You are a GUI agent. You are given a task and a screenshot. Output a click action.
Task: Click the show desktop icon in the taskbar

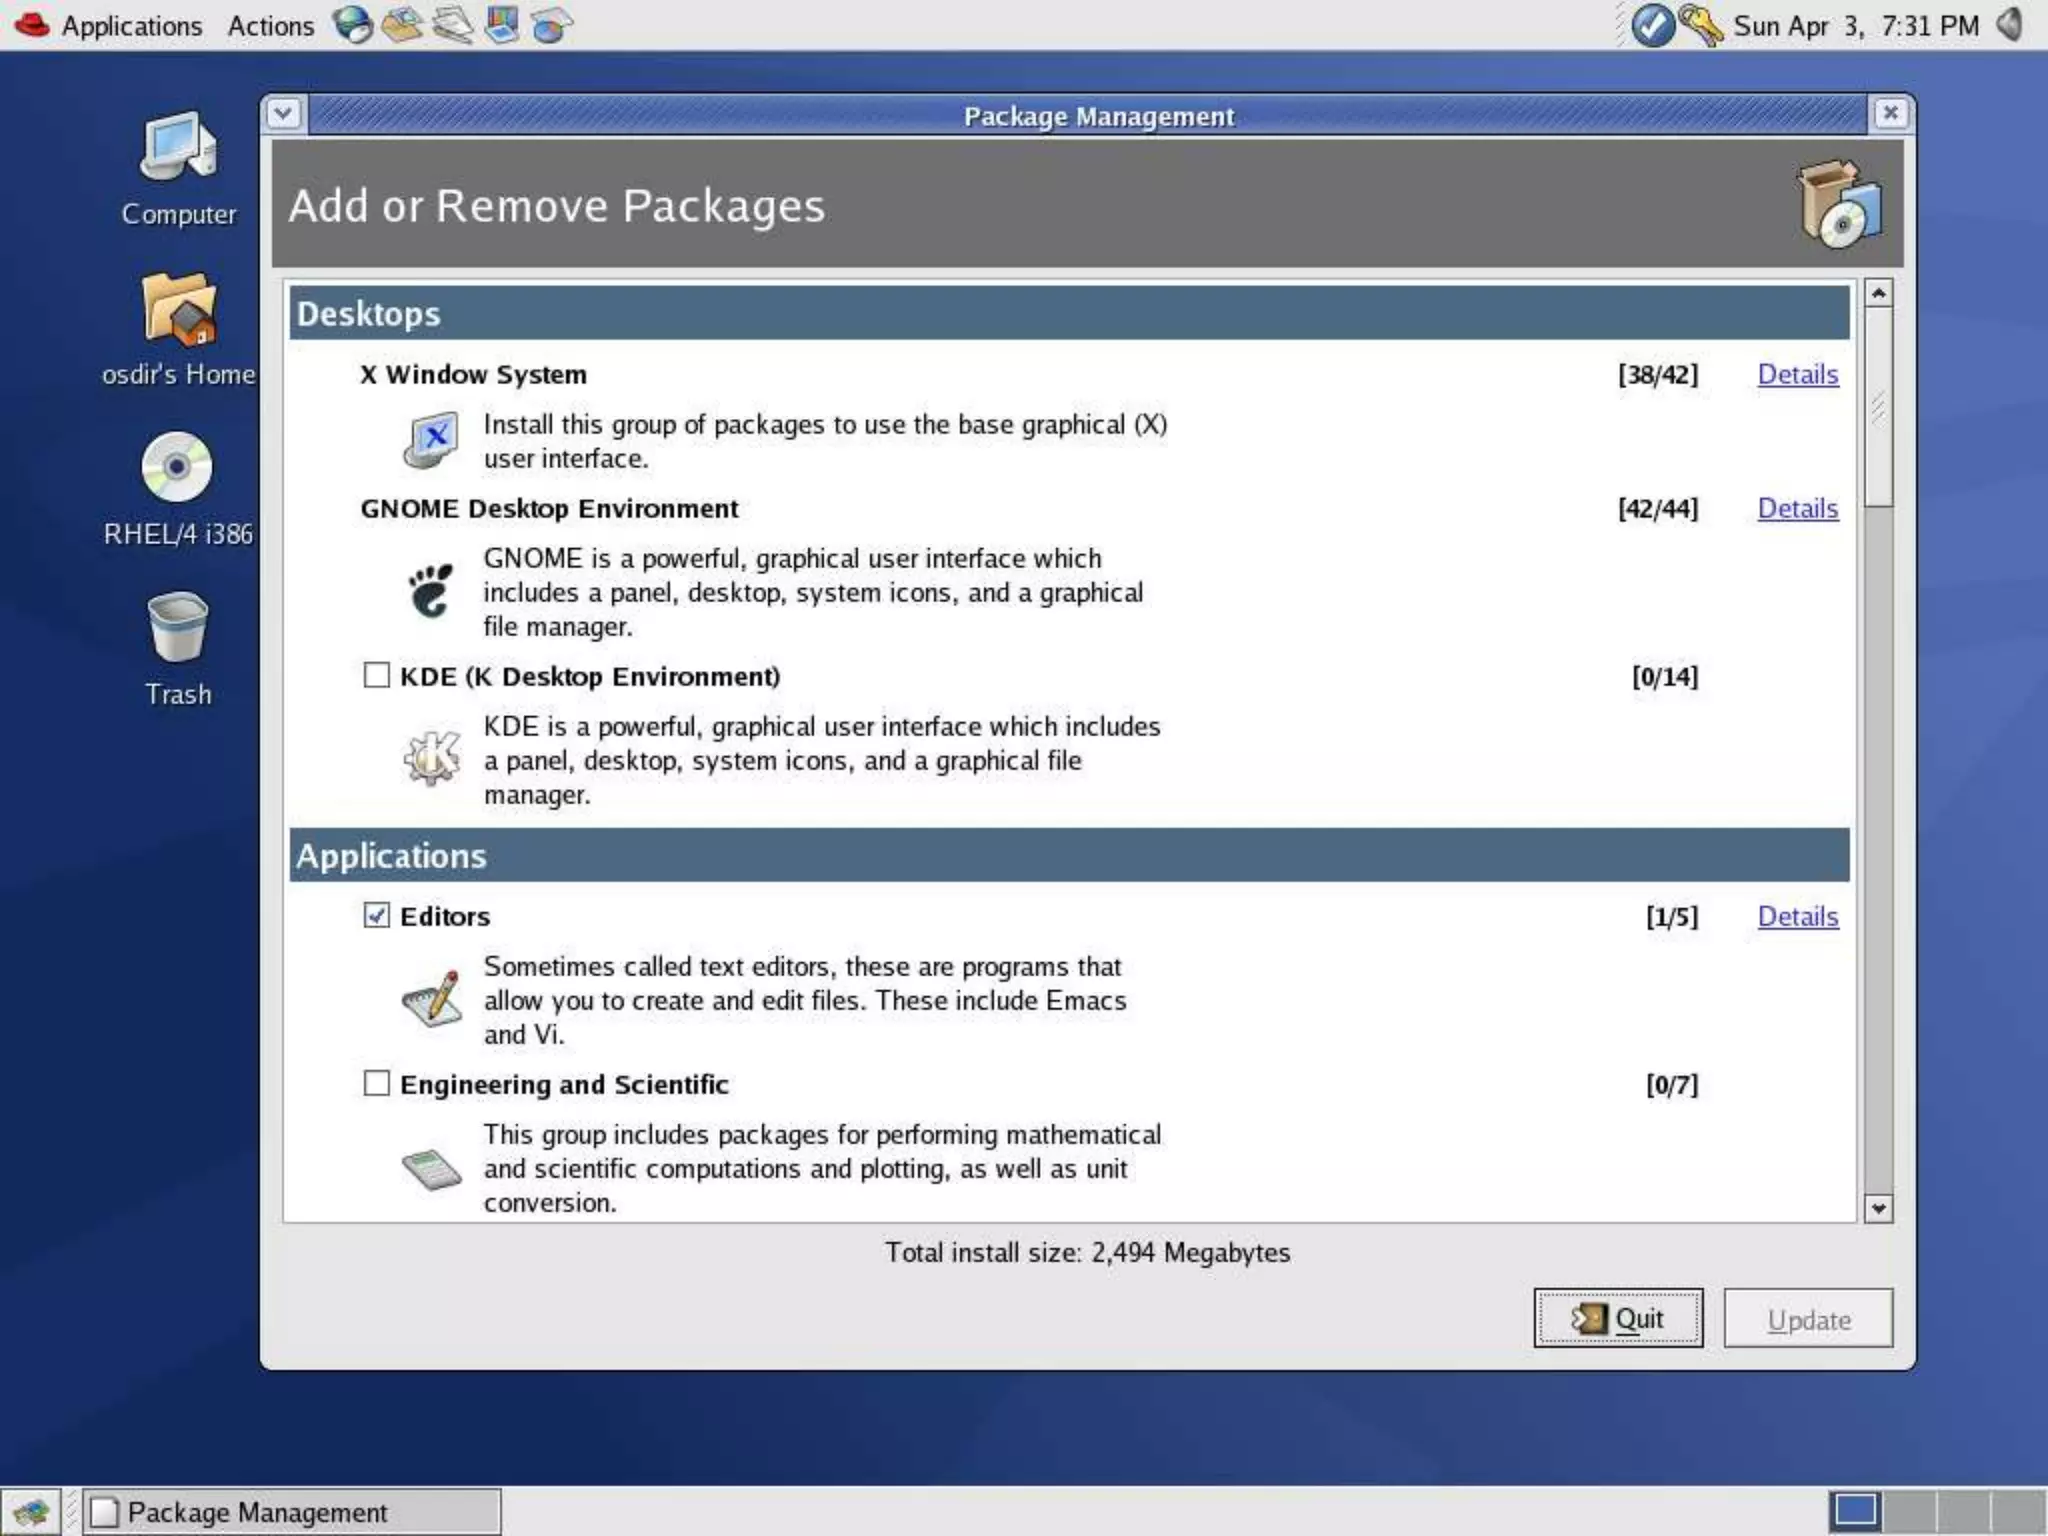(30, 1511)
